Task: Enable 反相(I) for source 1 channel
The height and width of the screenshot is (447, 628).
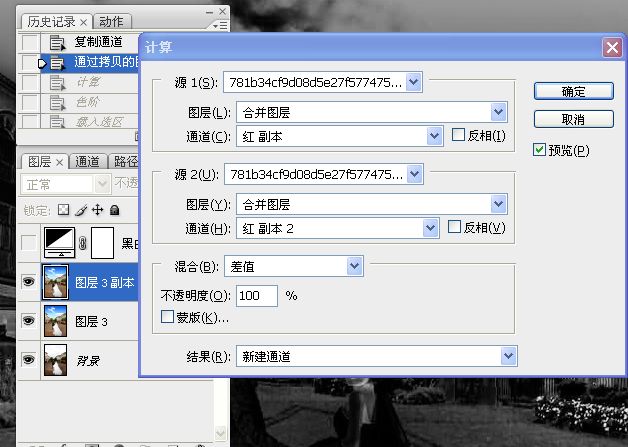Action: coord(458,135)
